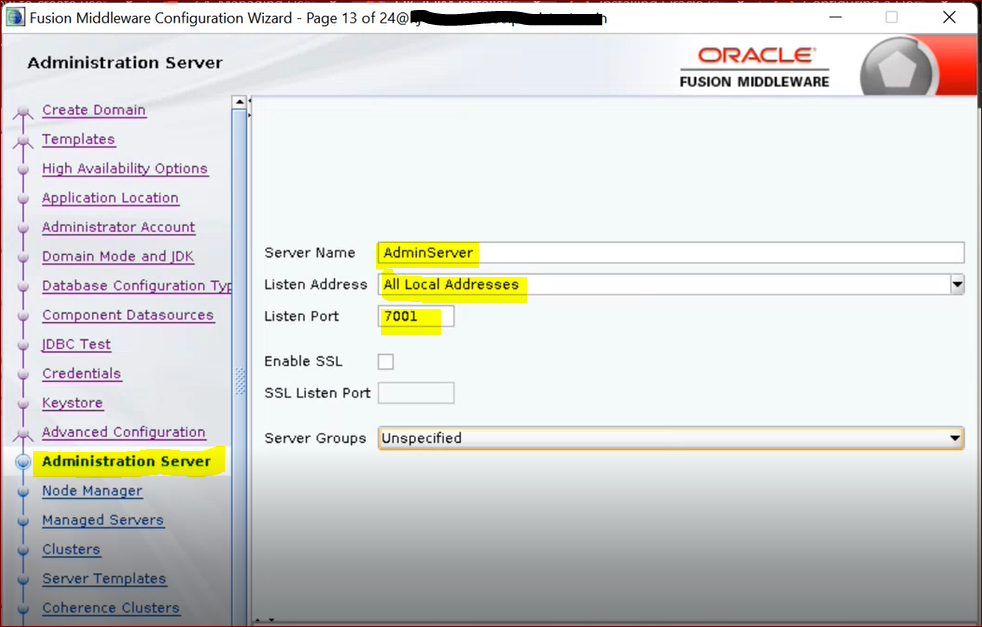
Task: Click the splitter handle beside navigation pane
Action: click(x=249, y=108)
